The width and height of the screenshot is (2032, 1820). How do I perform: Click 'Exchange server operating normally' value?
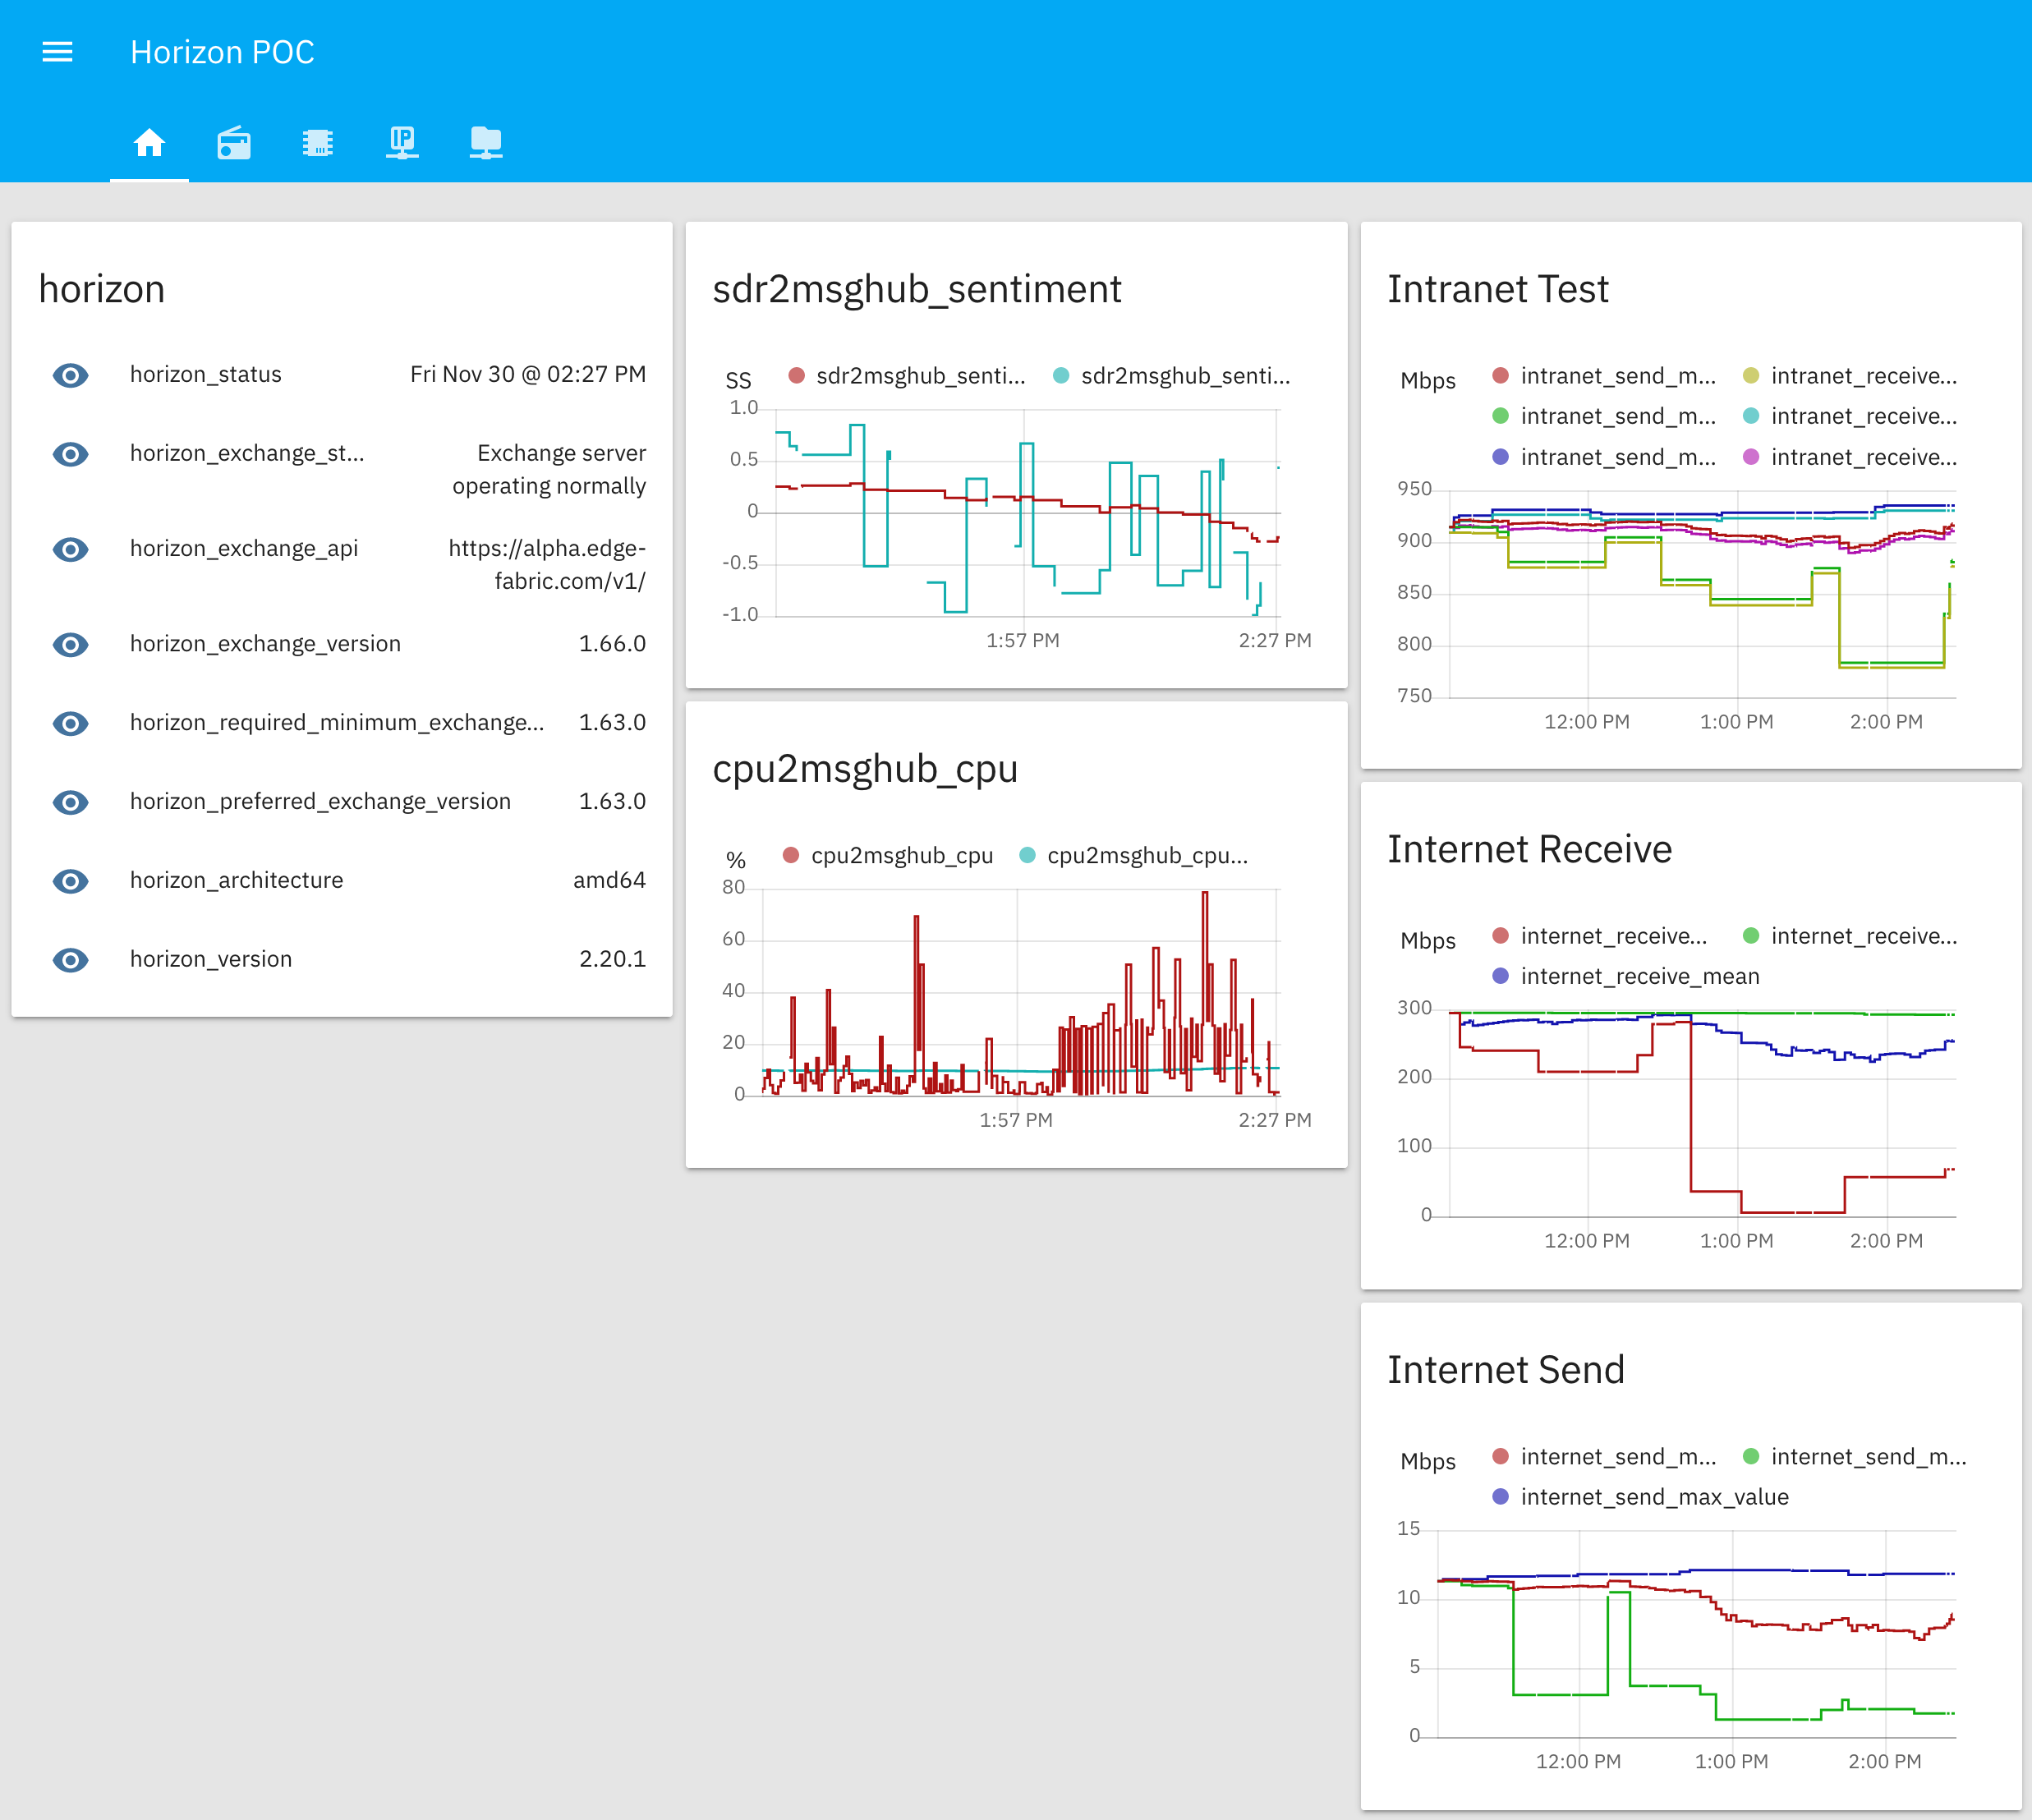tap(549, 469)
